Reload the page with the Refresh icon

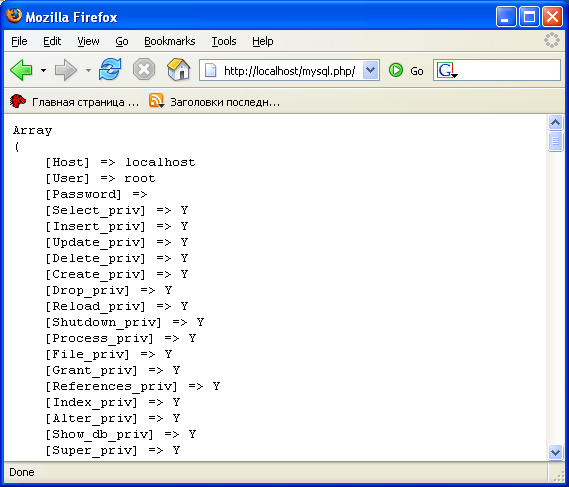click(110, 69)
